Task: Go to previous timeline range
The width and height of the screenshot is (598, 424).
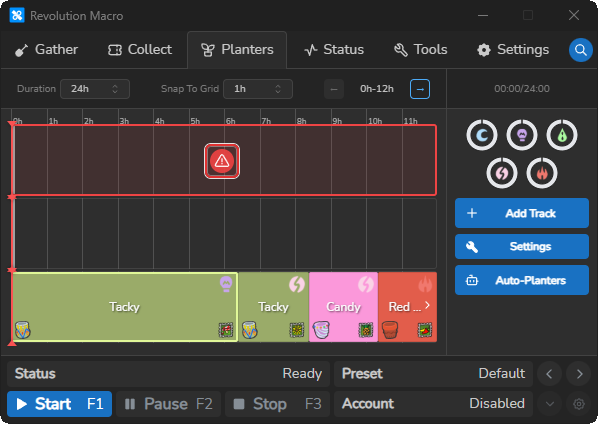Action: pos(334,89)
